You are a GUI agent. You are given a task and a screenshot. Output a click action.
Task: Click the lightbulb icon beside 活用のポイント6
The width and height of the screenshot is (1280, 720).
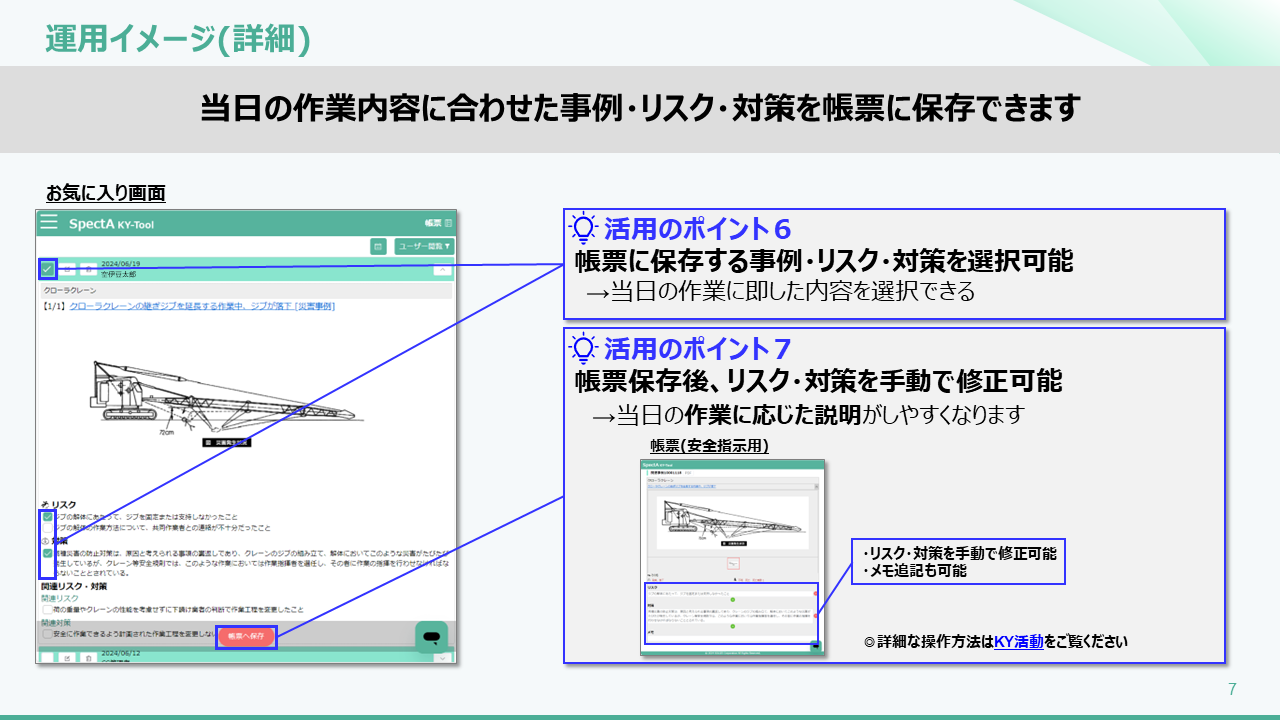[582, 229]
